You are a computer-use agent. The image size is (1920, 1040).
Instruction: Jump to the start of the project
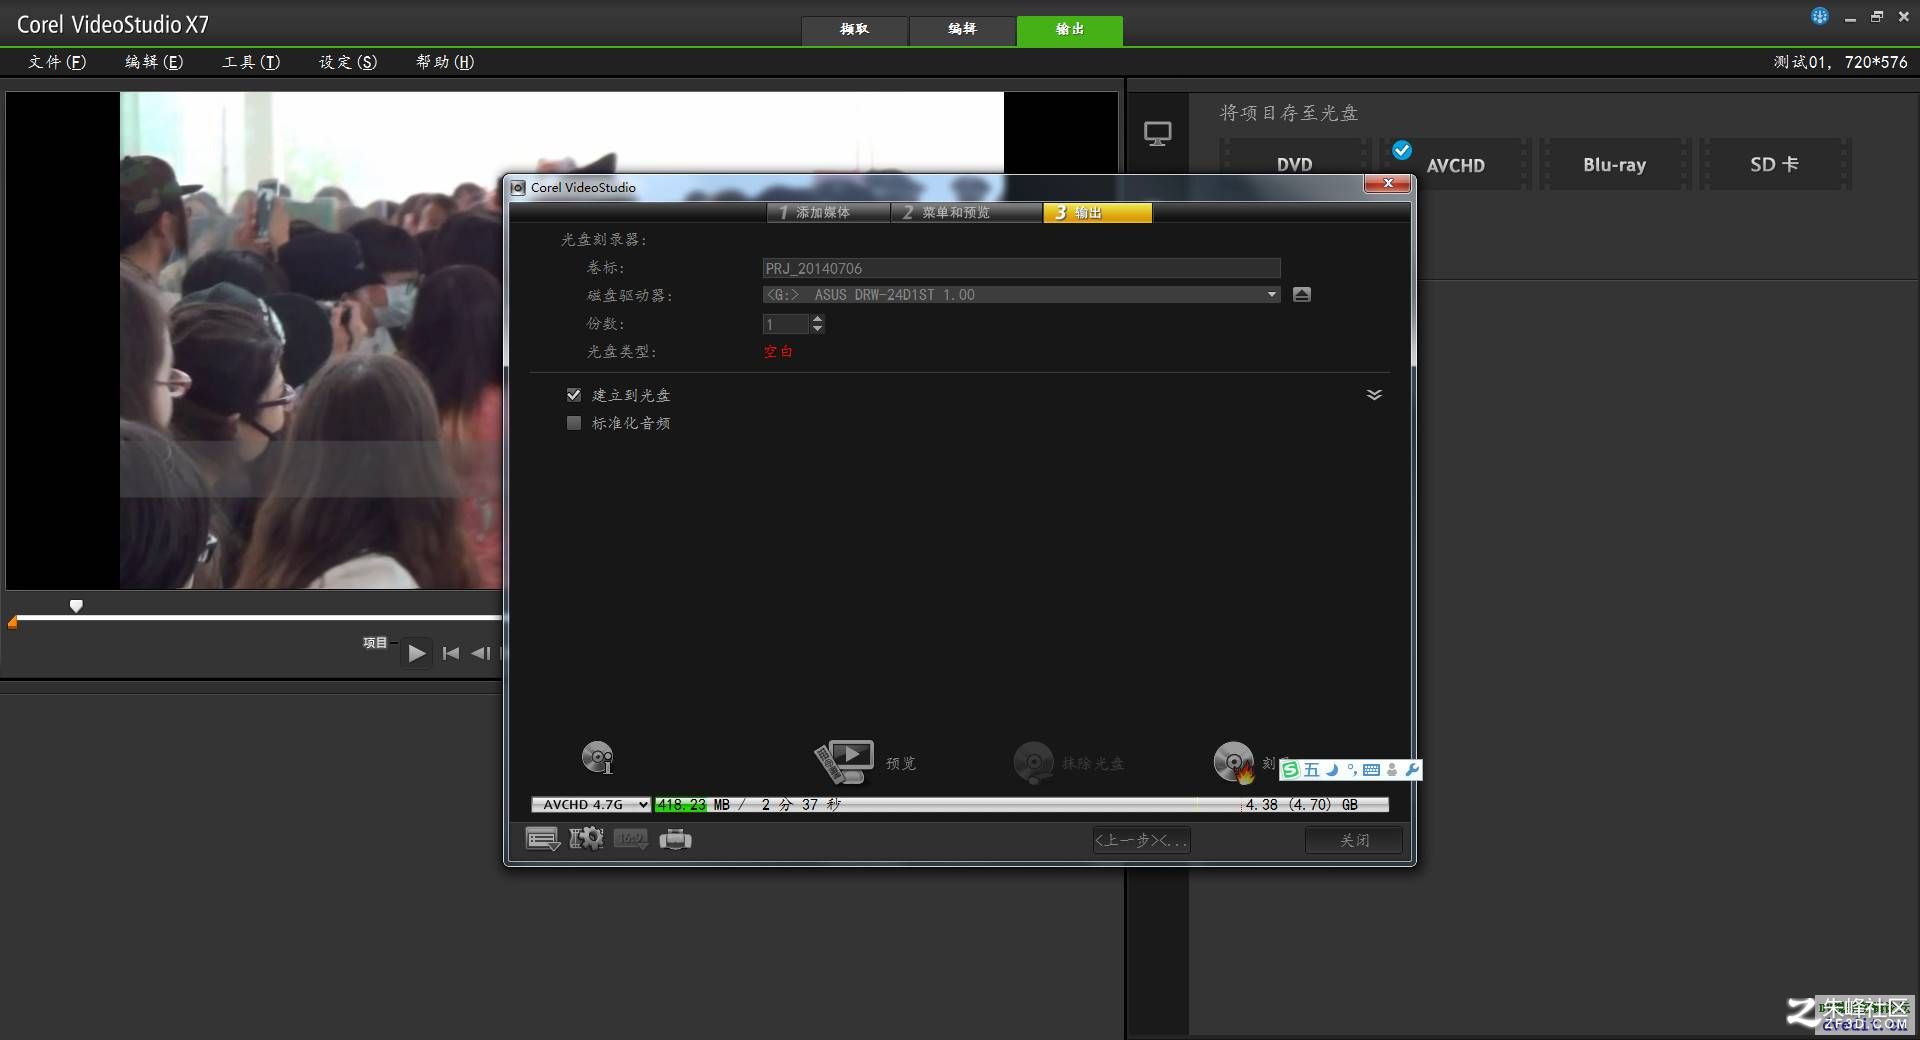(451, 653)
